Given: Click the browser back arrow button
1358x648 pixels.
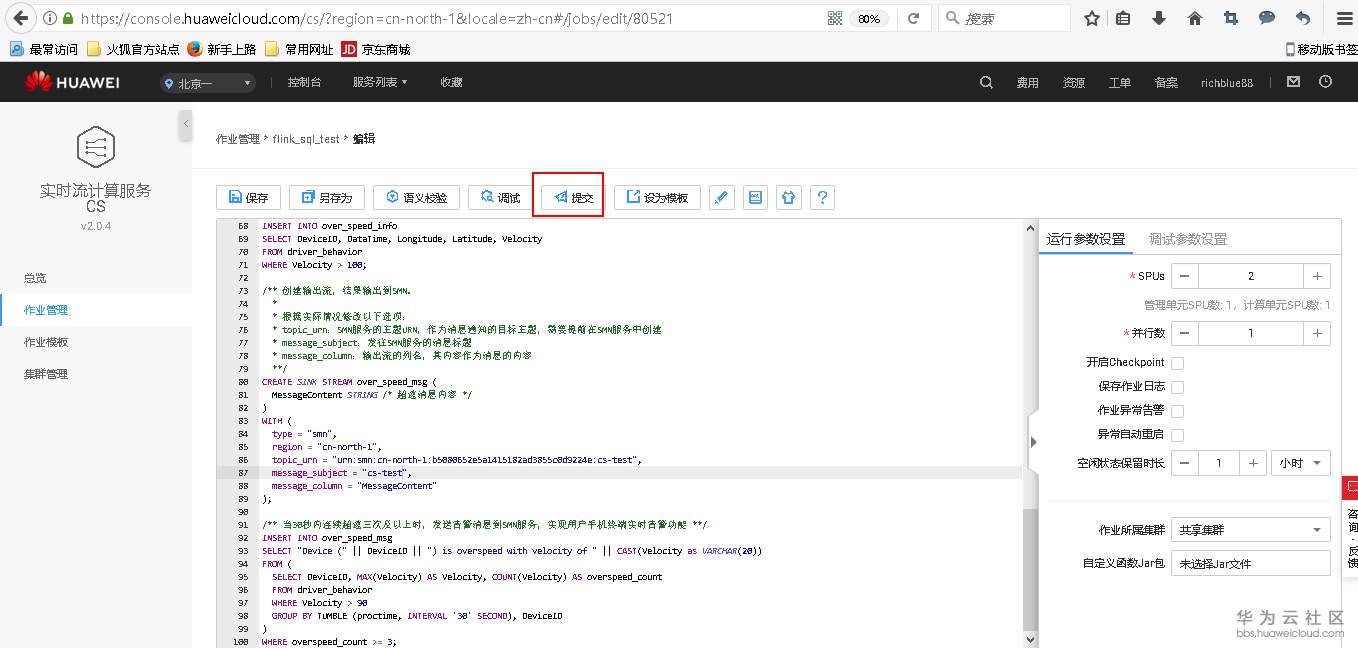Looking at the screenshot, I should click(x=20, y=18).
